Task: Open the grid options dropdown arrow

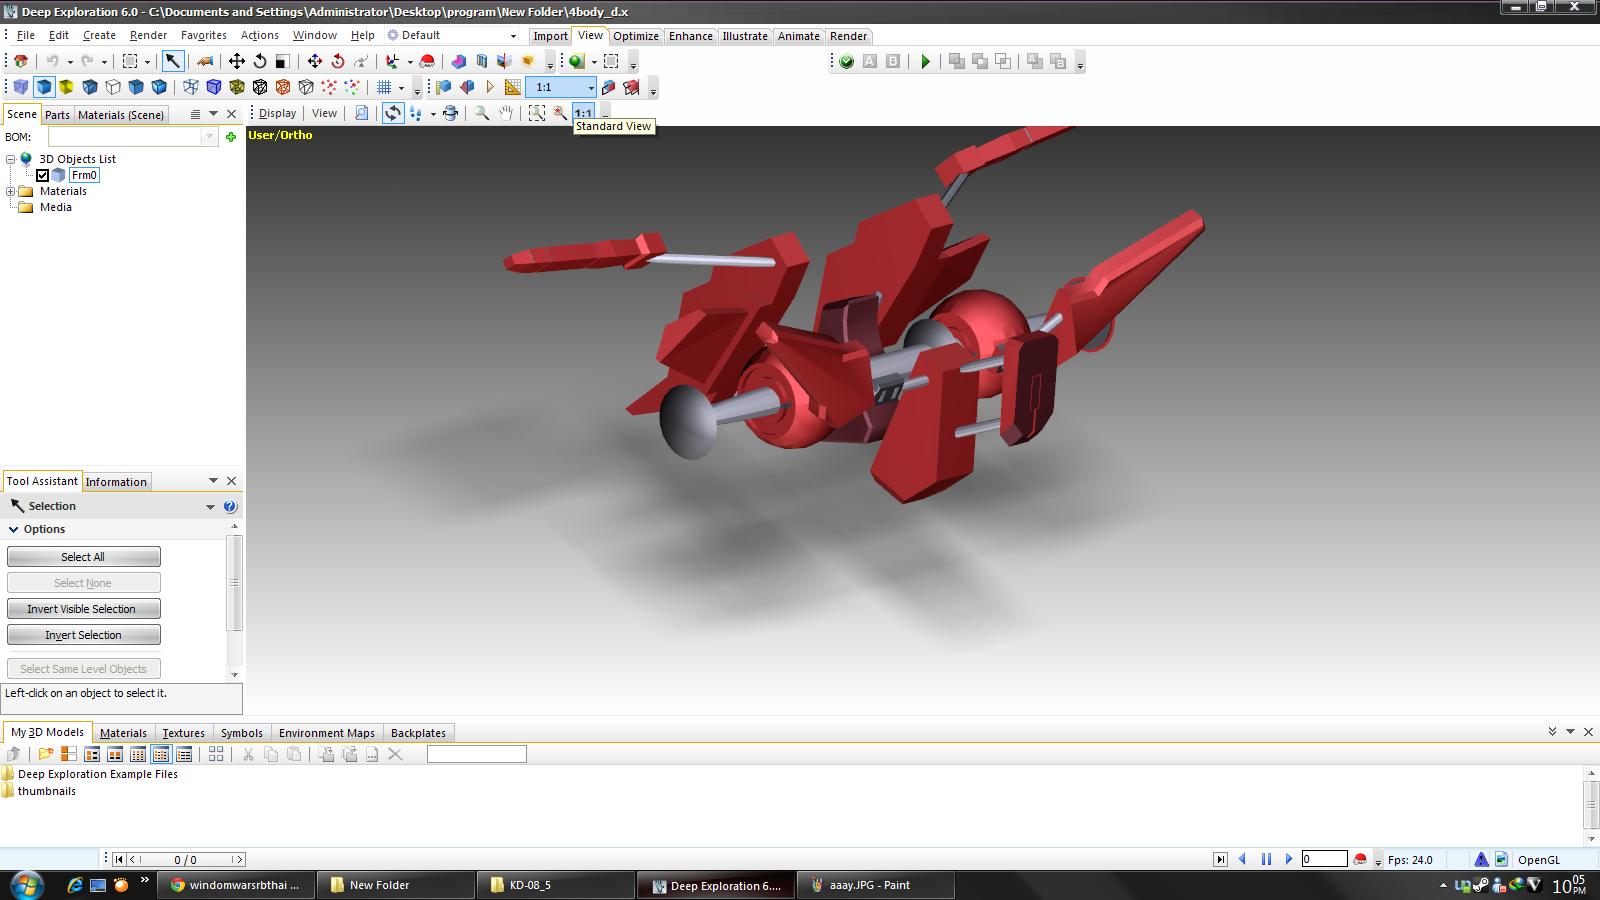Action: click(x=401, y=87)
